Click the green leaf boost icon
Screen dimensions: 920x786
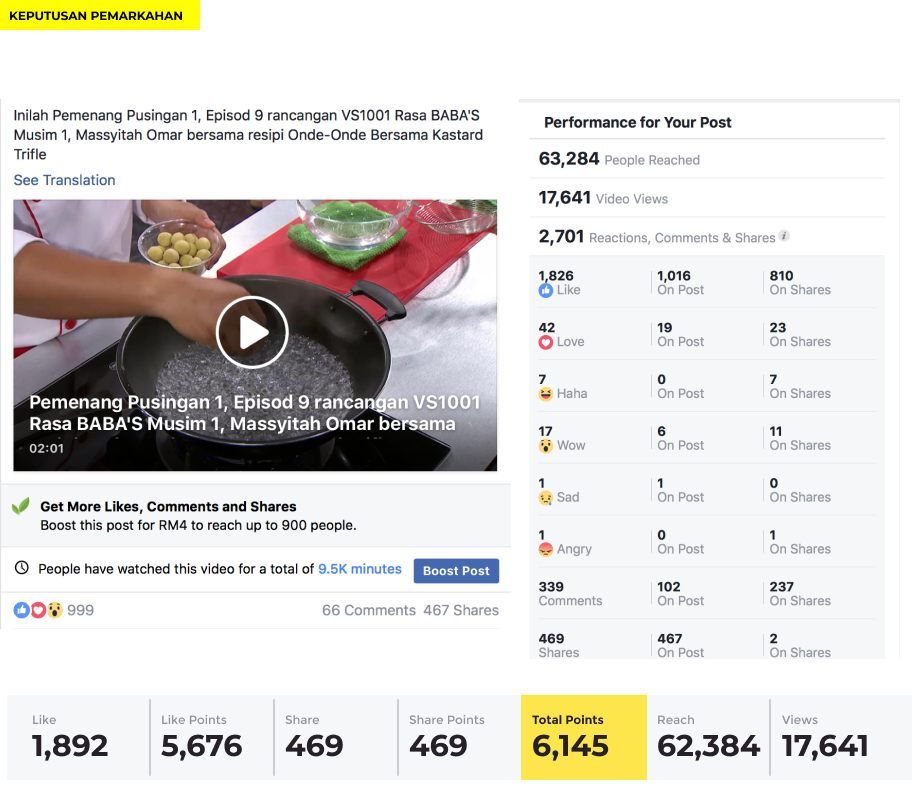coord(21,506)
